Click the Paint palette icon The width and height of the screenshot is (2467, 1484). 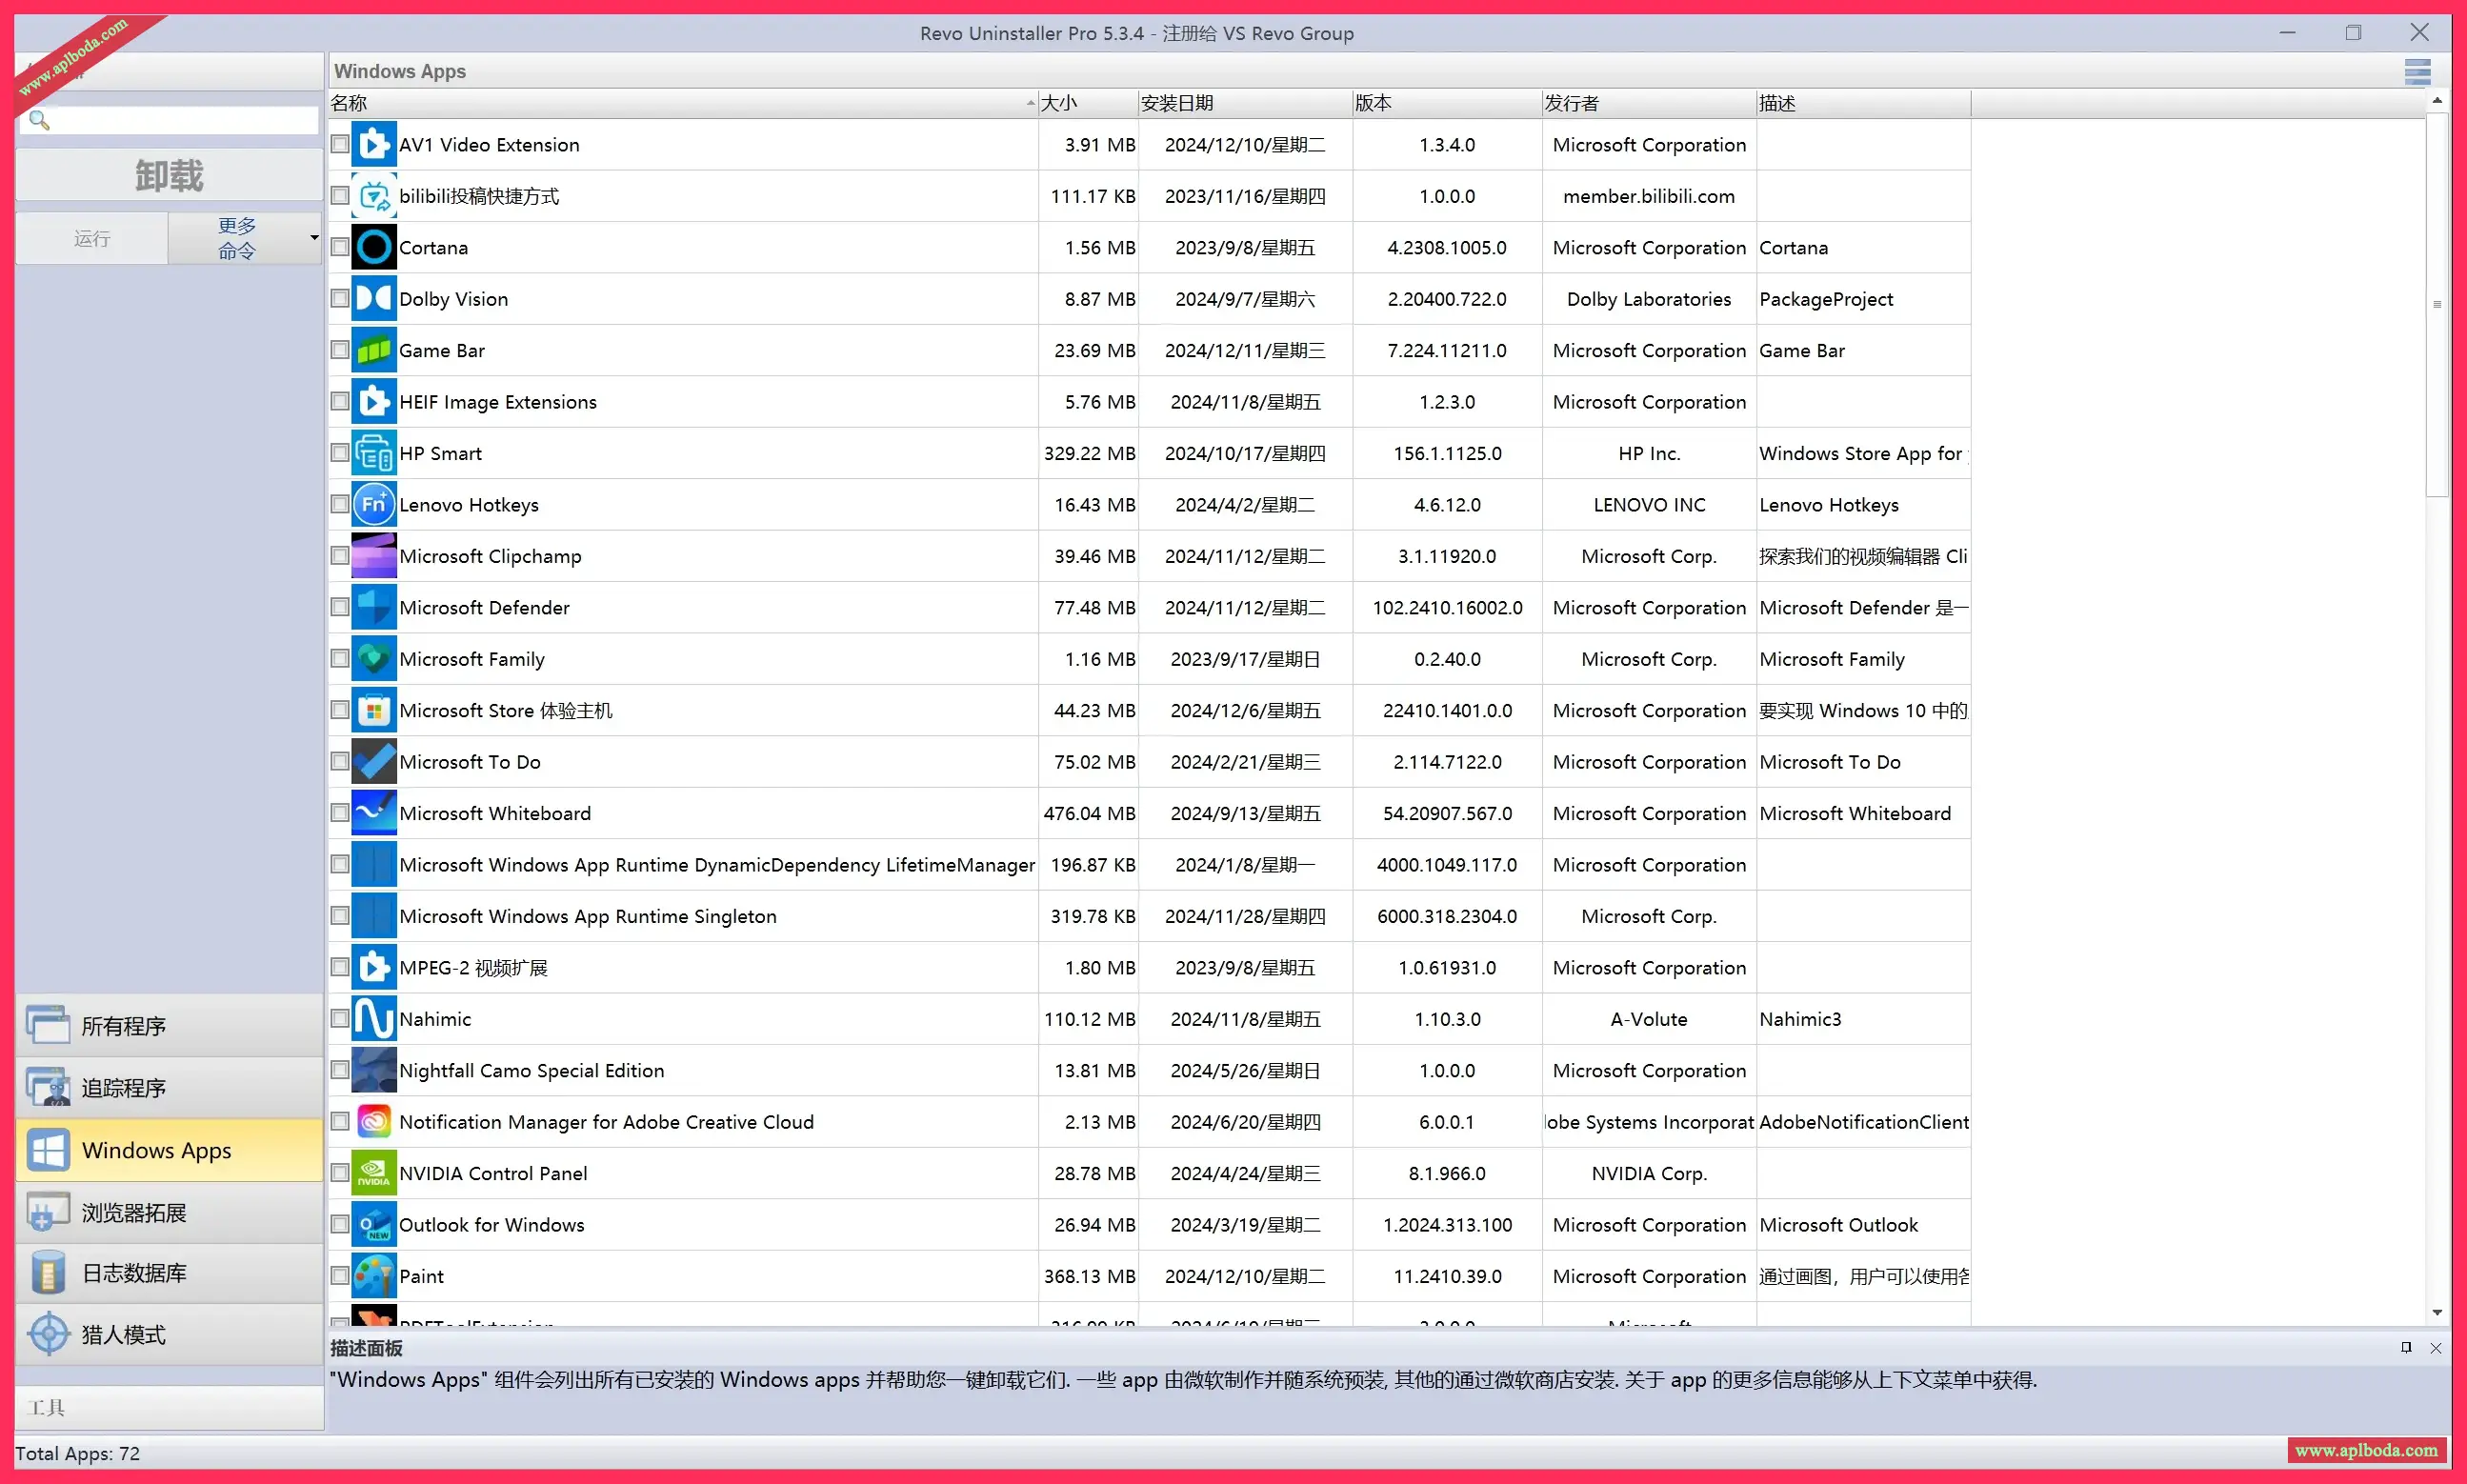[374, 1276]
